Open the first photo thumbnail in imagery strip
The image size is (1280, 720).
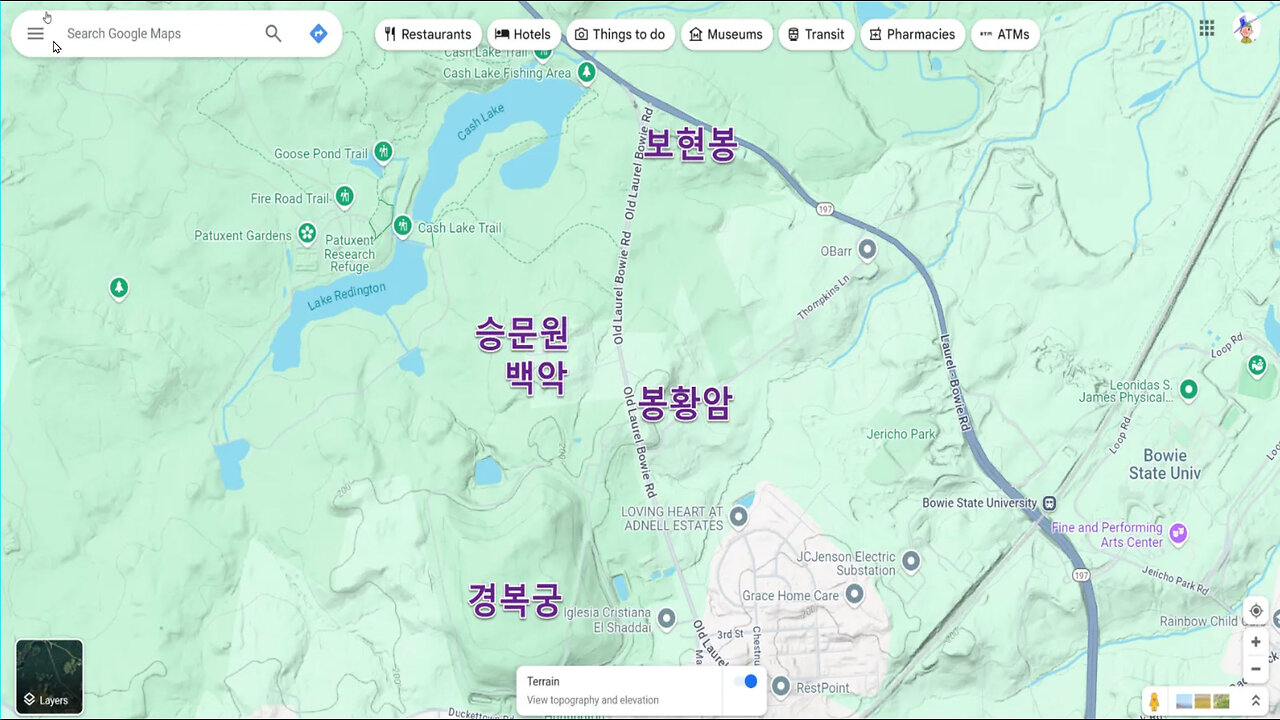click(x=1185, y=702)
